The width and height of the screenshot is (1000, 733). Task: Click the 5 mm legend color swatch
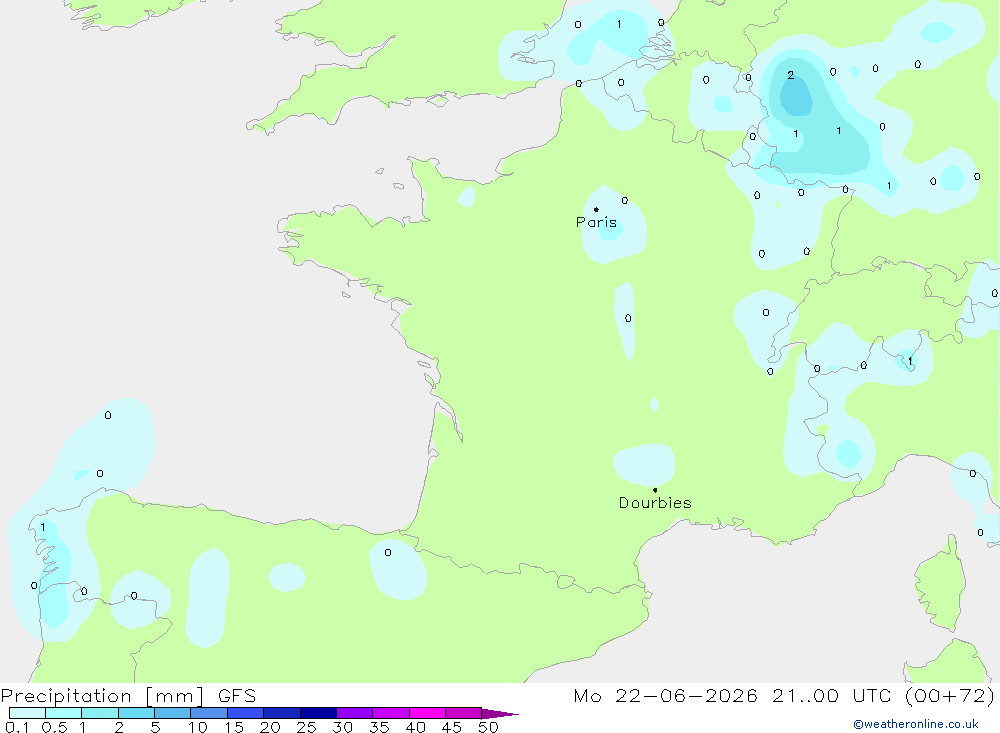pyautogui.click(x=172, y=713)
